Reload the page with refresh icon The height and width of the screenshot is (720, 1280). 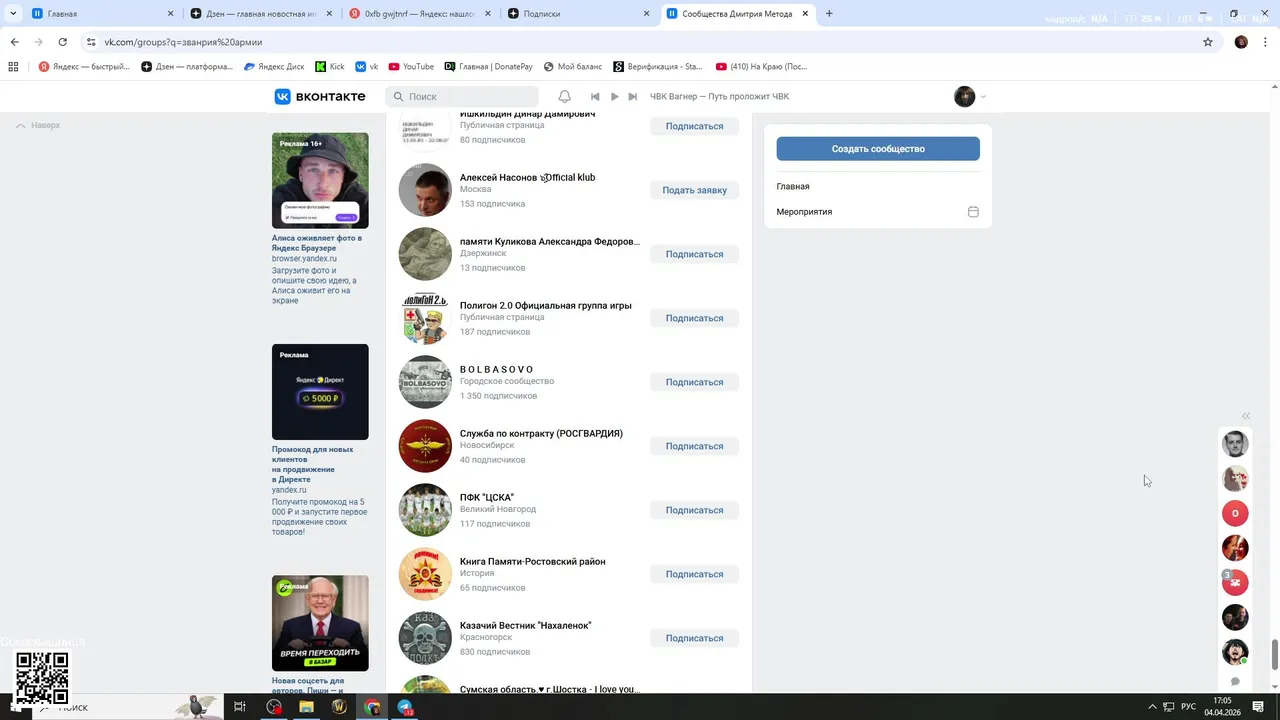[x=62, y=42]
